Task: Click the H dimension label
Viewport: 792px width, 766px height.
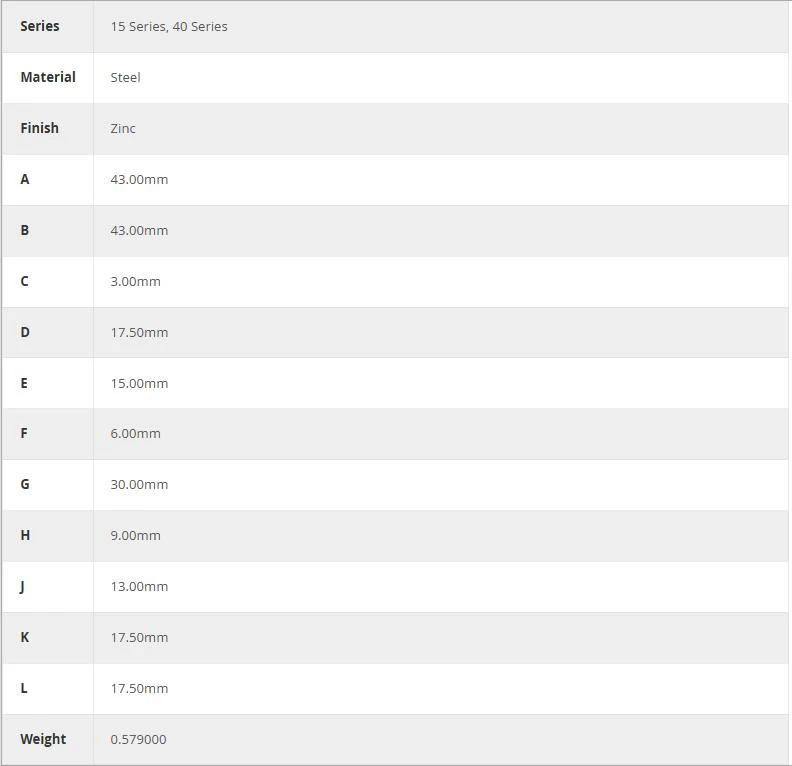Action: point(25,535)
